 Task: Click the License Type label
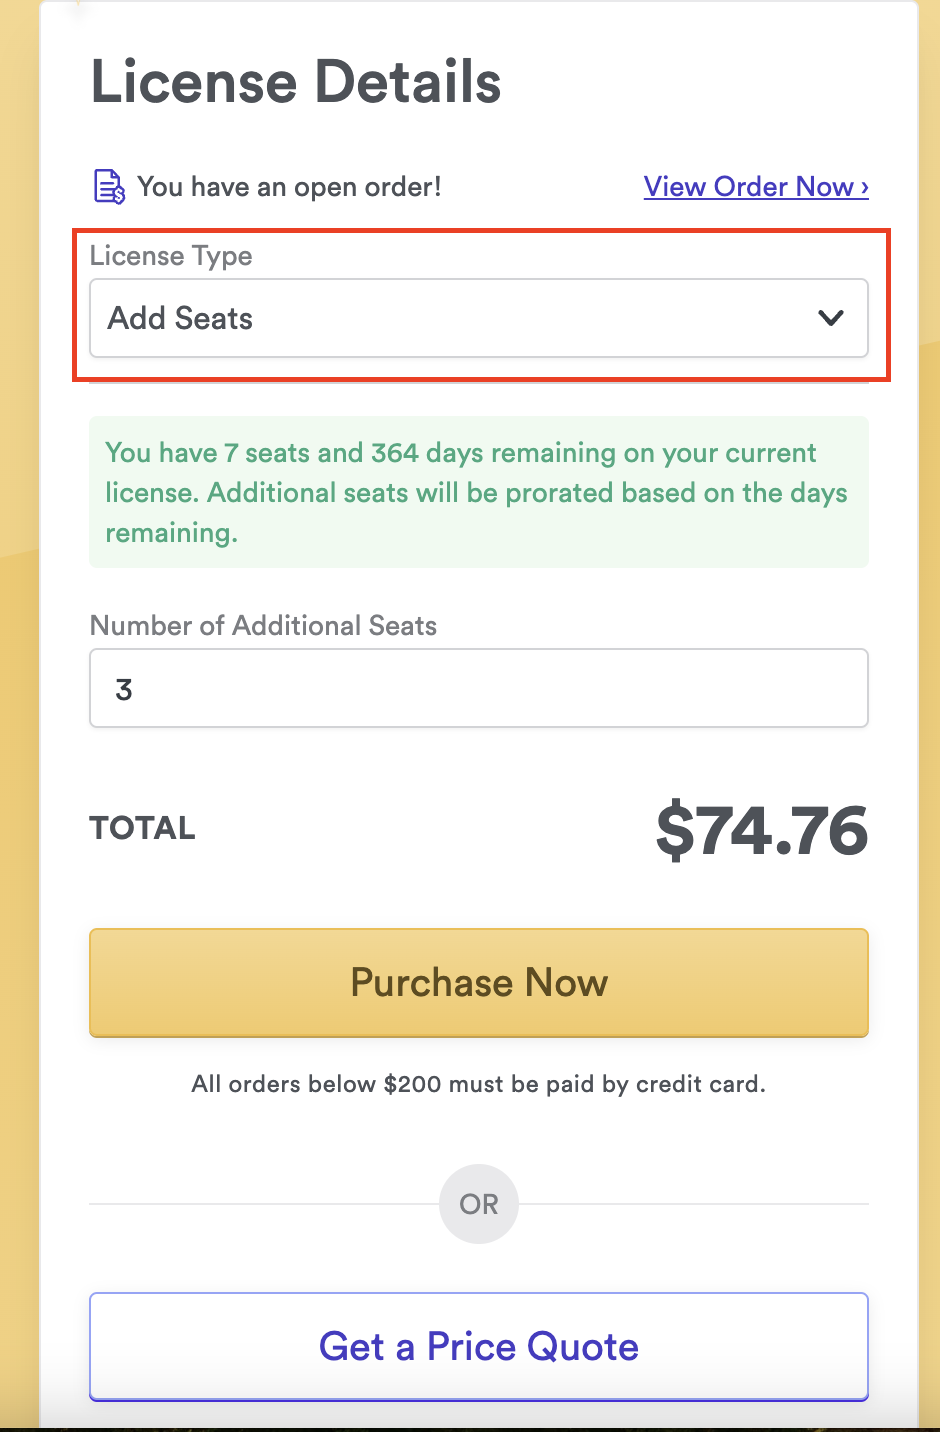171,256
